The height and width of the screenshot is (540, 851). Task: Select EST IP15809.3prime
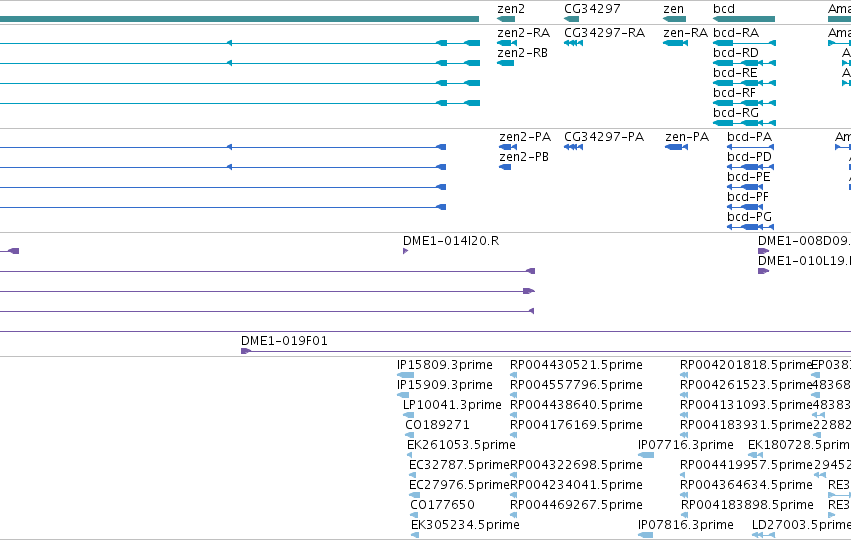tap(444, 365)
